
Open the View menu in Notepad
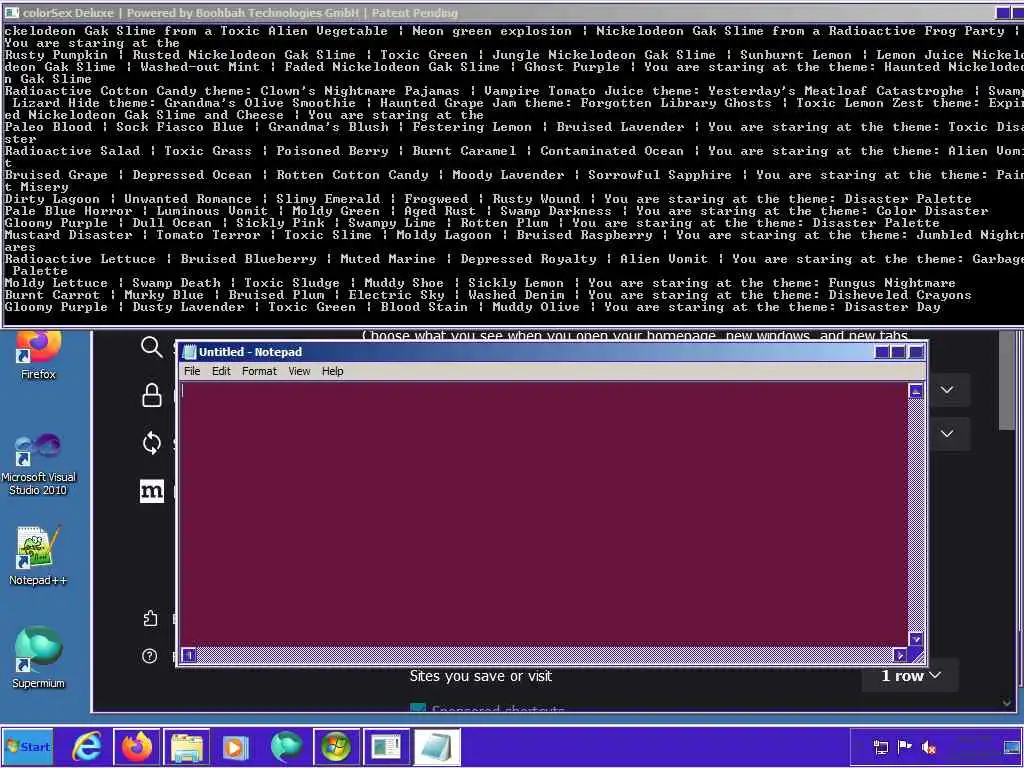point(299,371)
